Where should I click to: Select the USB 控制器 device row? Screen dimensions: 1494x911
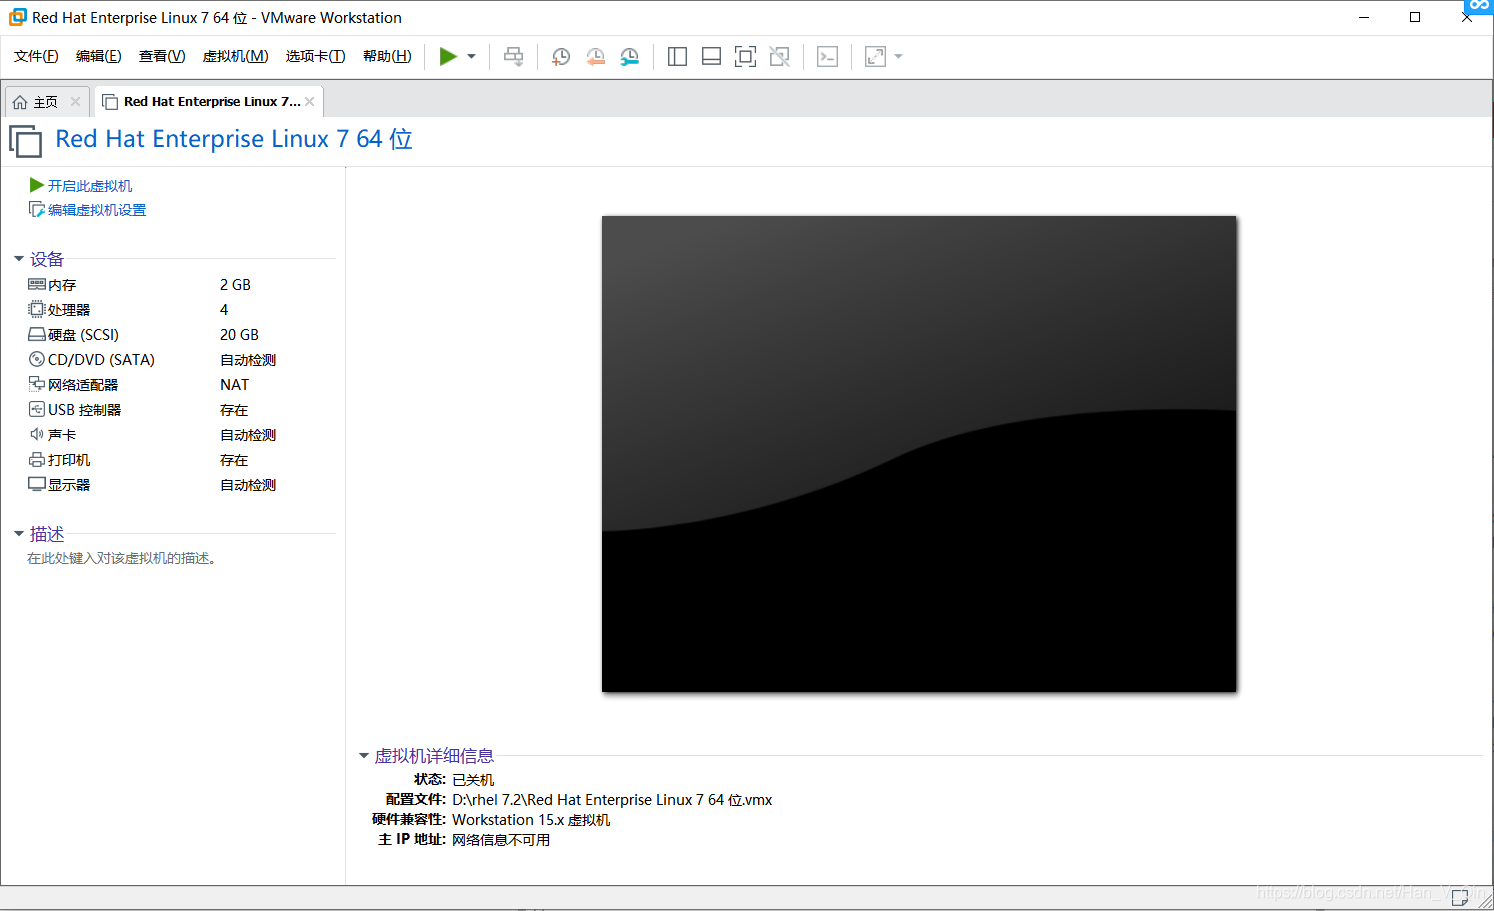[x=180, y=410]
